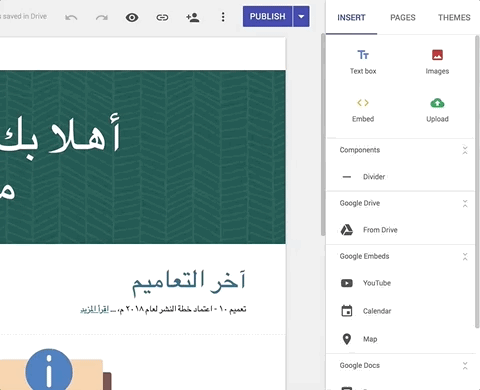
Task: Follow the underlined Arabic read-more link
Action: 95,310
